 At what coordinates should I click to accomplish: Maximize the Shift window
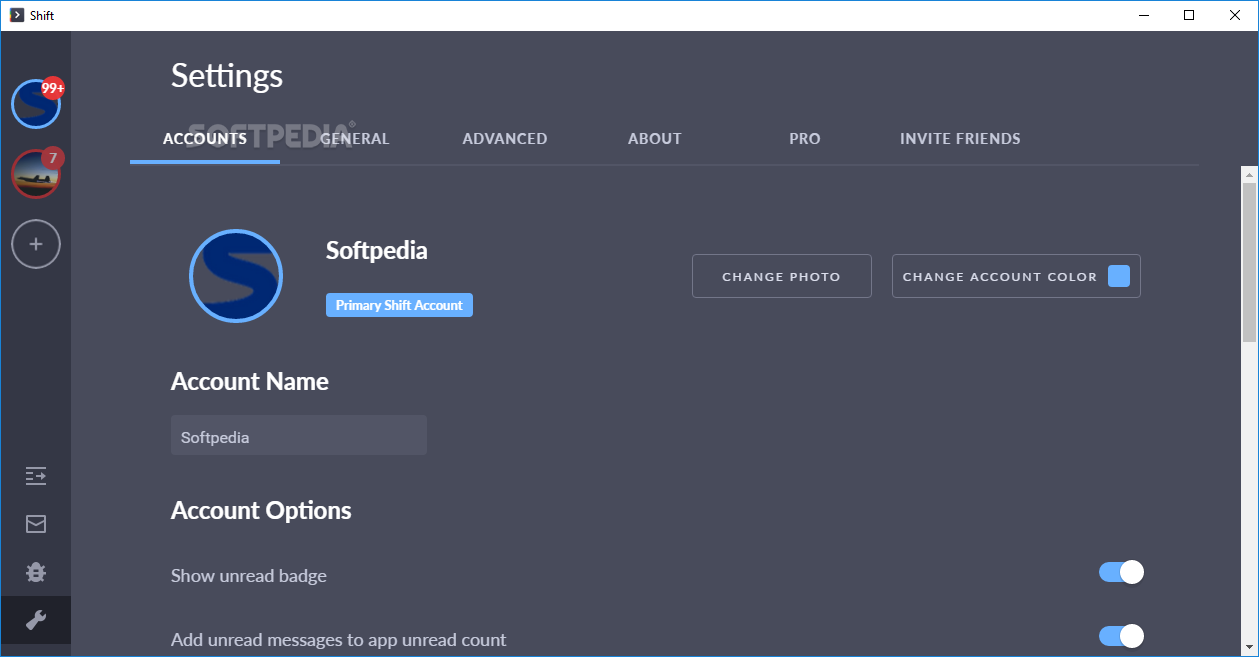1189,15
